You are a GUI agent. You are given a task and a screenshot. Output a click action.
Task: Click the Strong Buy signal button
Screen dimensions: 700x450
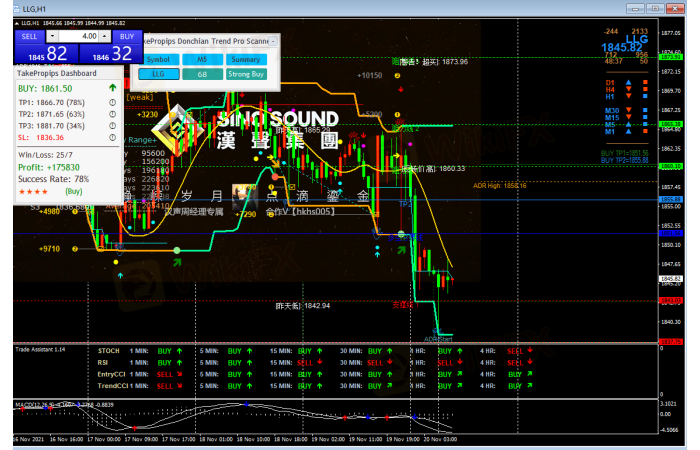[x=245, y=74]
